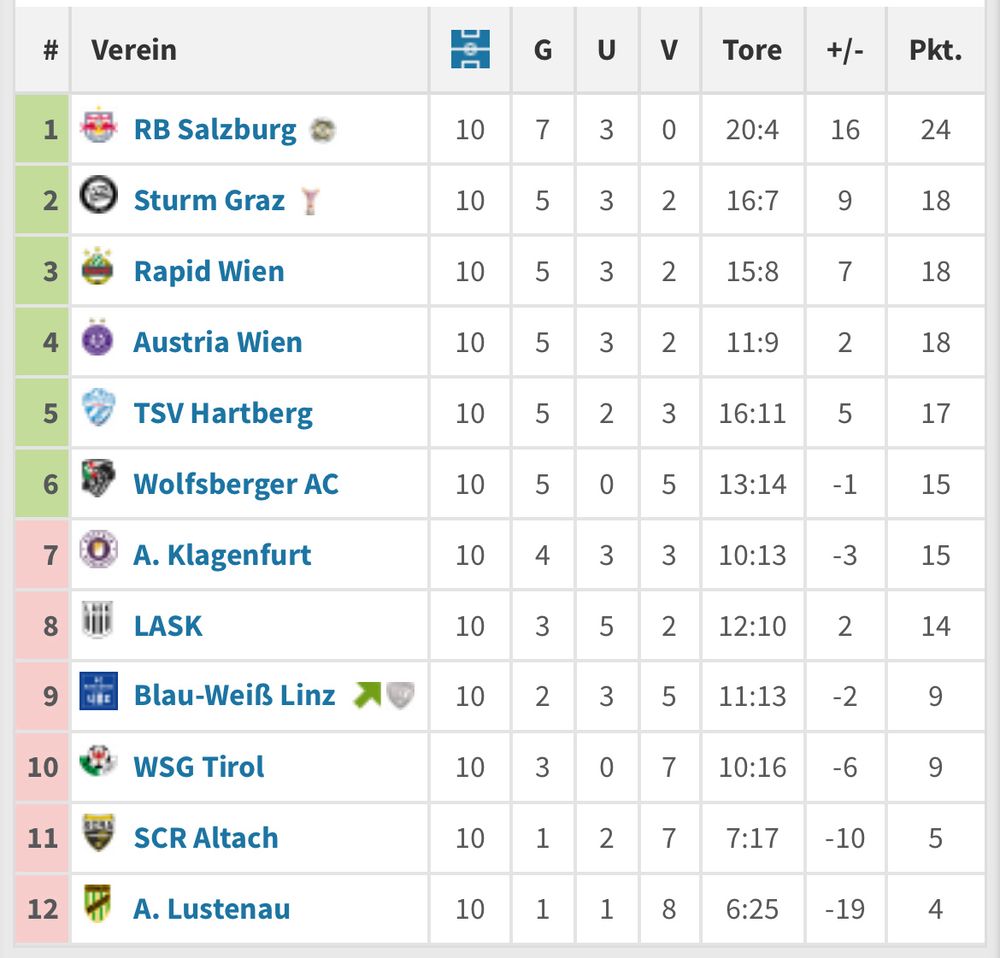Click the RB Salzburg club crest

98,126
